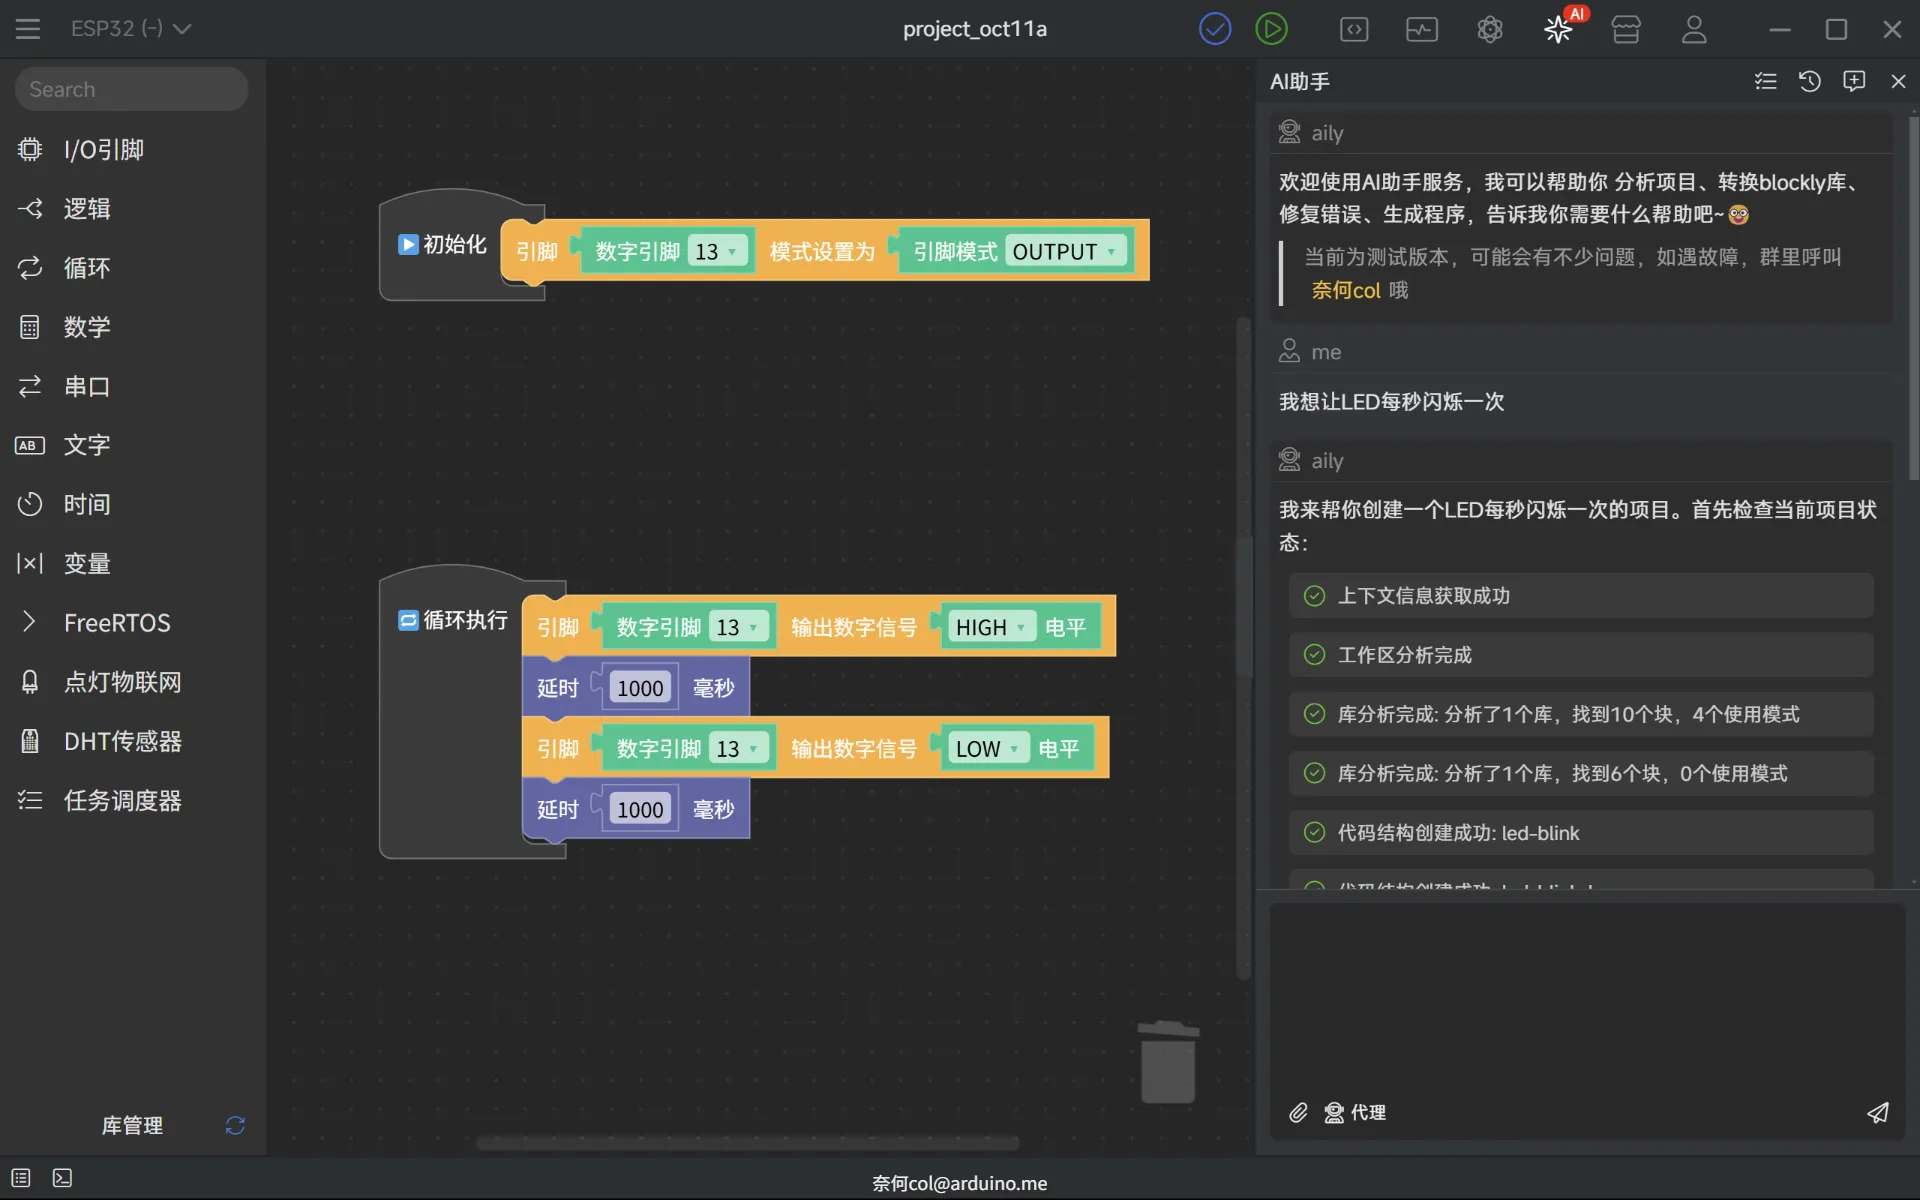
Task: Open the HIGH level dropdown
Action: [991, 627]
